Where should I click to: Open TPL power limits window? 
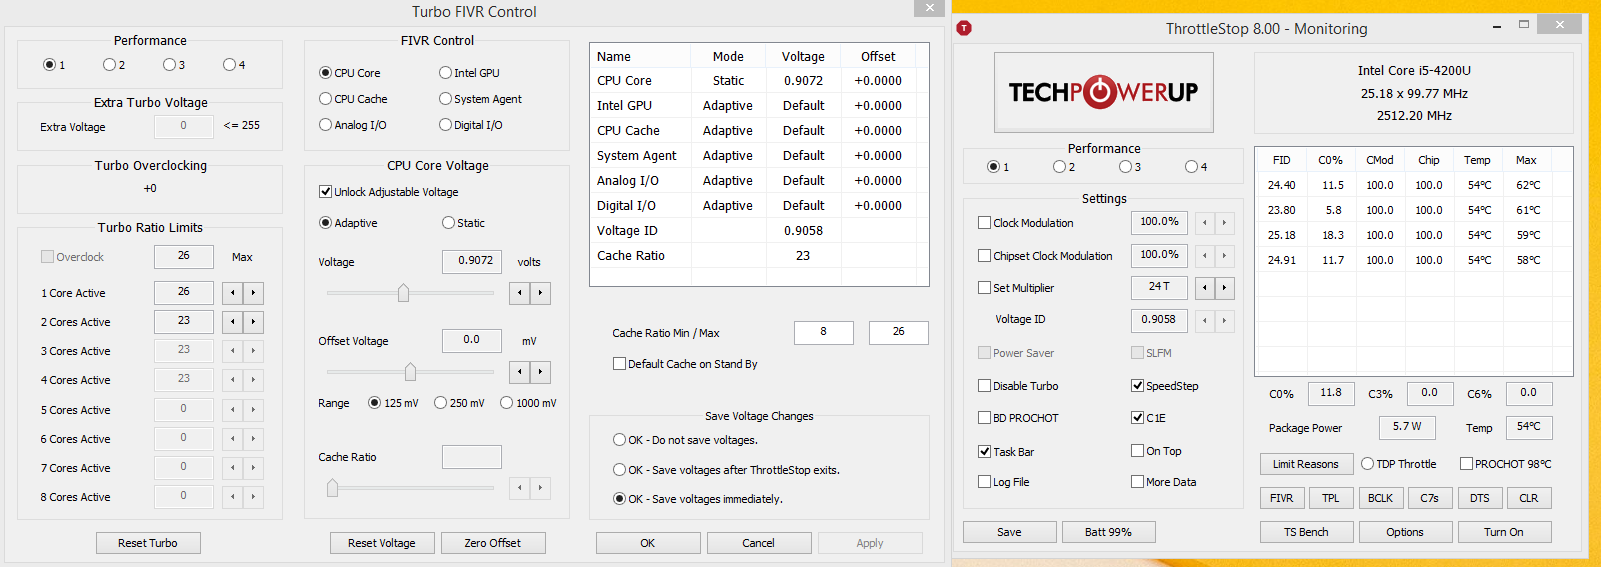click(x=1331, y=498)
